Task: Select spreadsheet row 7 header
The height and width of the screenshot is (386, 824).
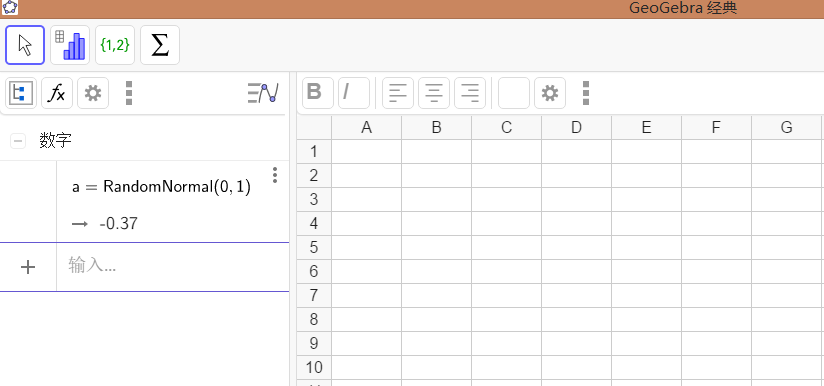Action: (314, 295)
